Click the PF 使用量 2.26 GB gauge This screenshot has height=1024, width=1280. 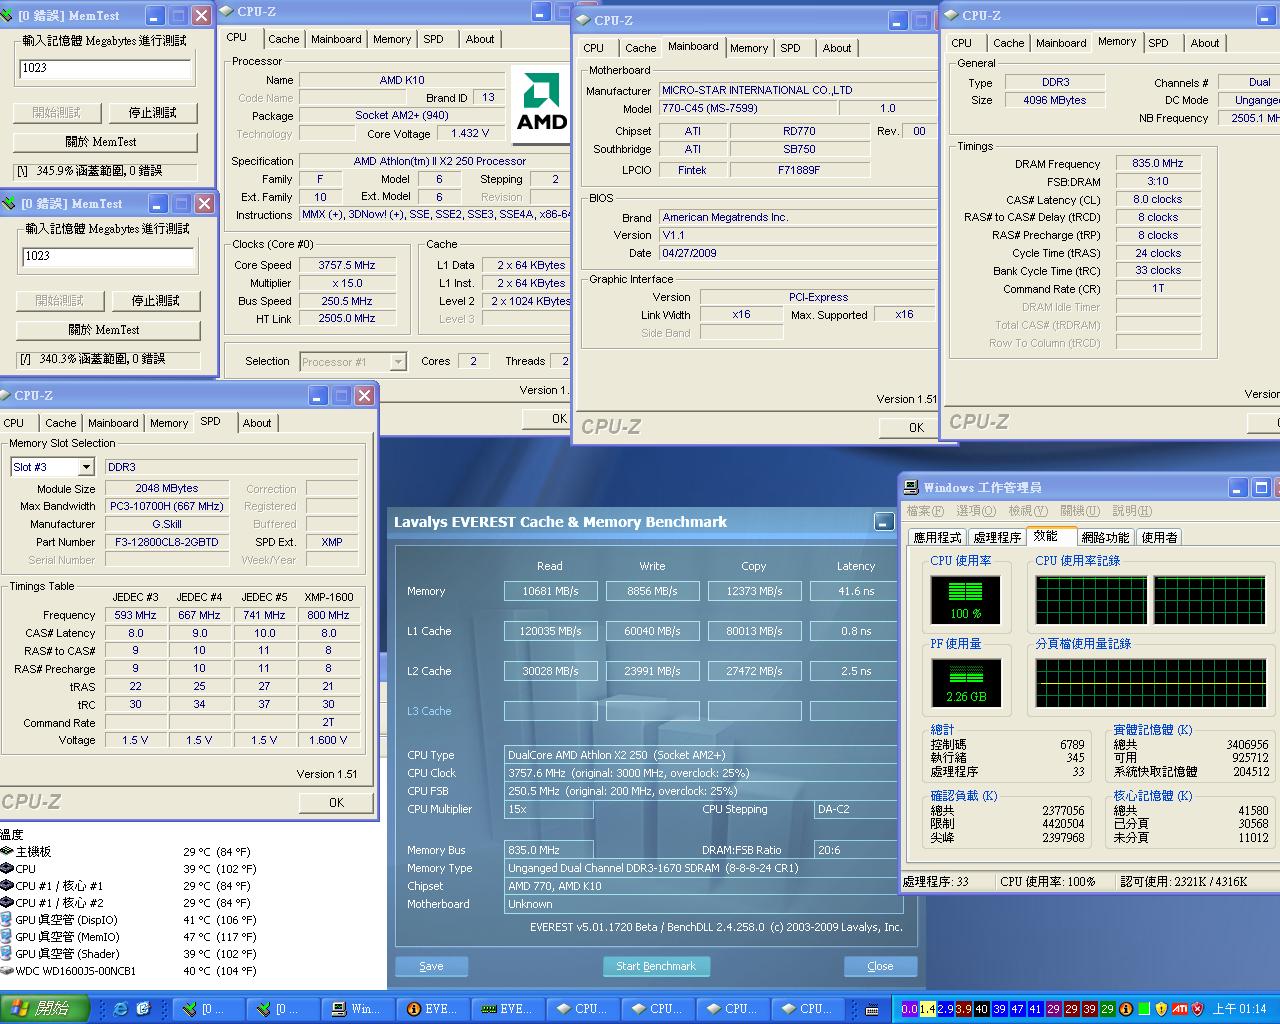pyautogui.click(x=965, y=683)
